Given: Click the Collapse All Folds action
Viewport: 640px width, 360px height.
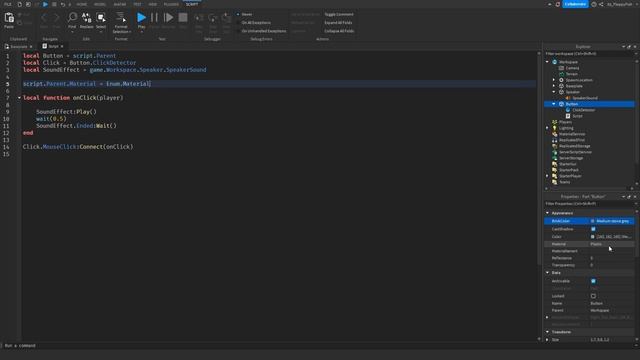Looking at the screenshot, I should 339,31.
